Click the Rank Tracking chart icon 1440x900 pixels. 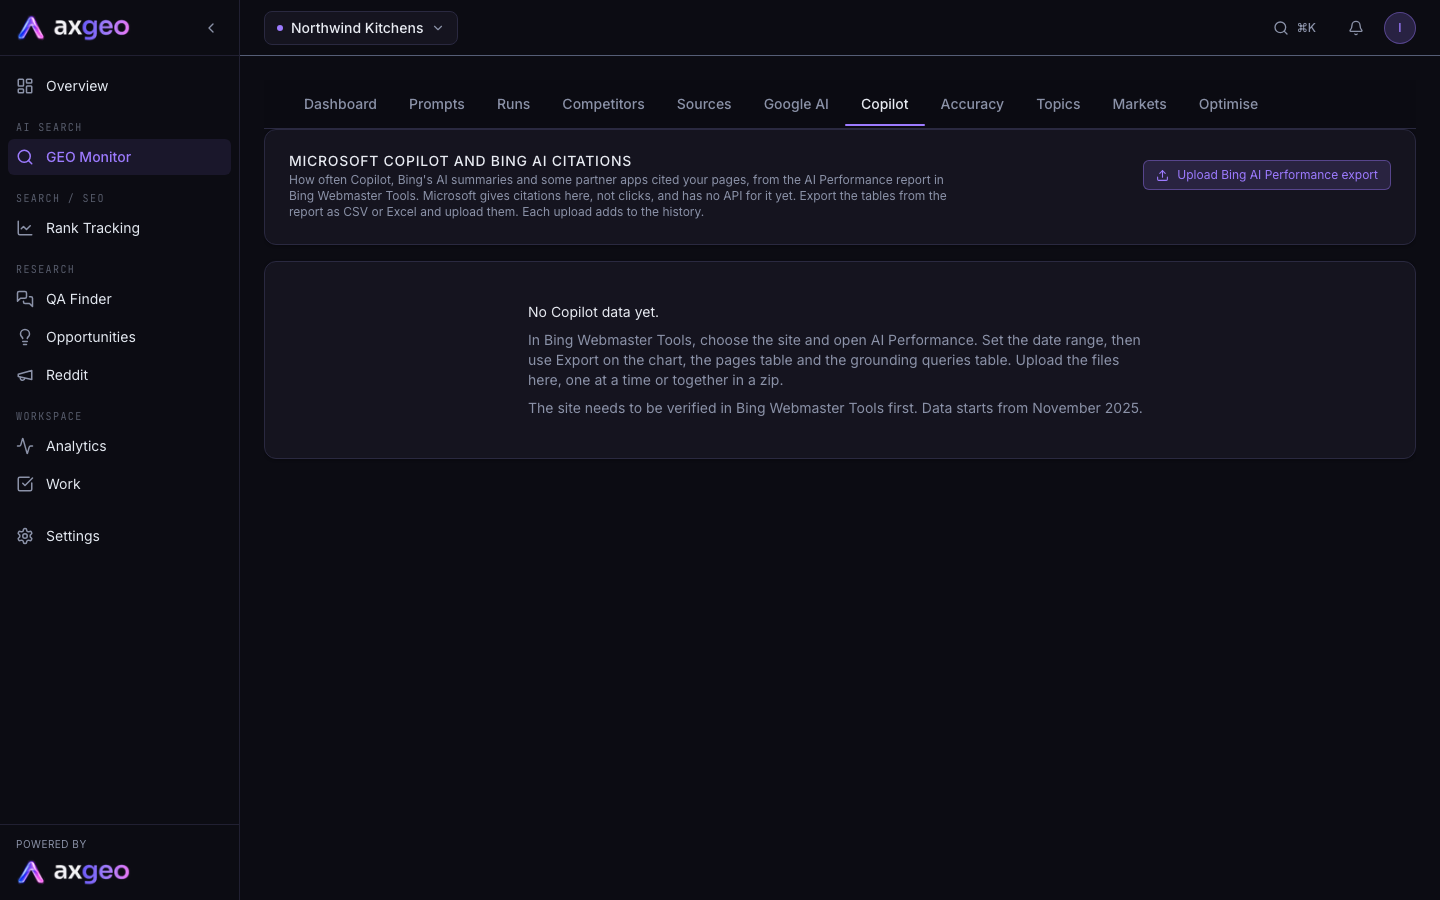(x=25, y=228)
